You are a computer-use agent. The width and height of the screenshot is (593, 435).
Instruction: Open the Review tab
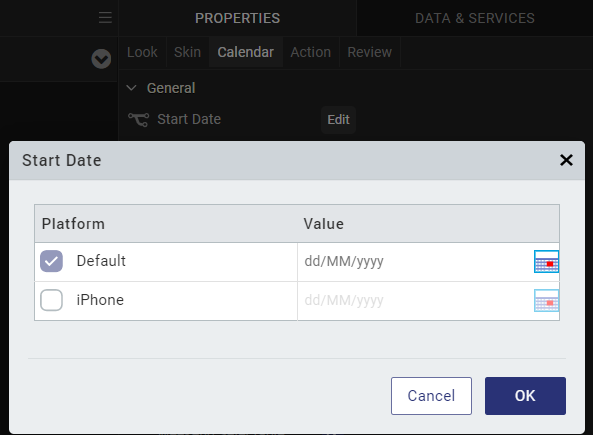(x=369, y=52)
